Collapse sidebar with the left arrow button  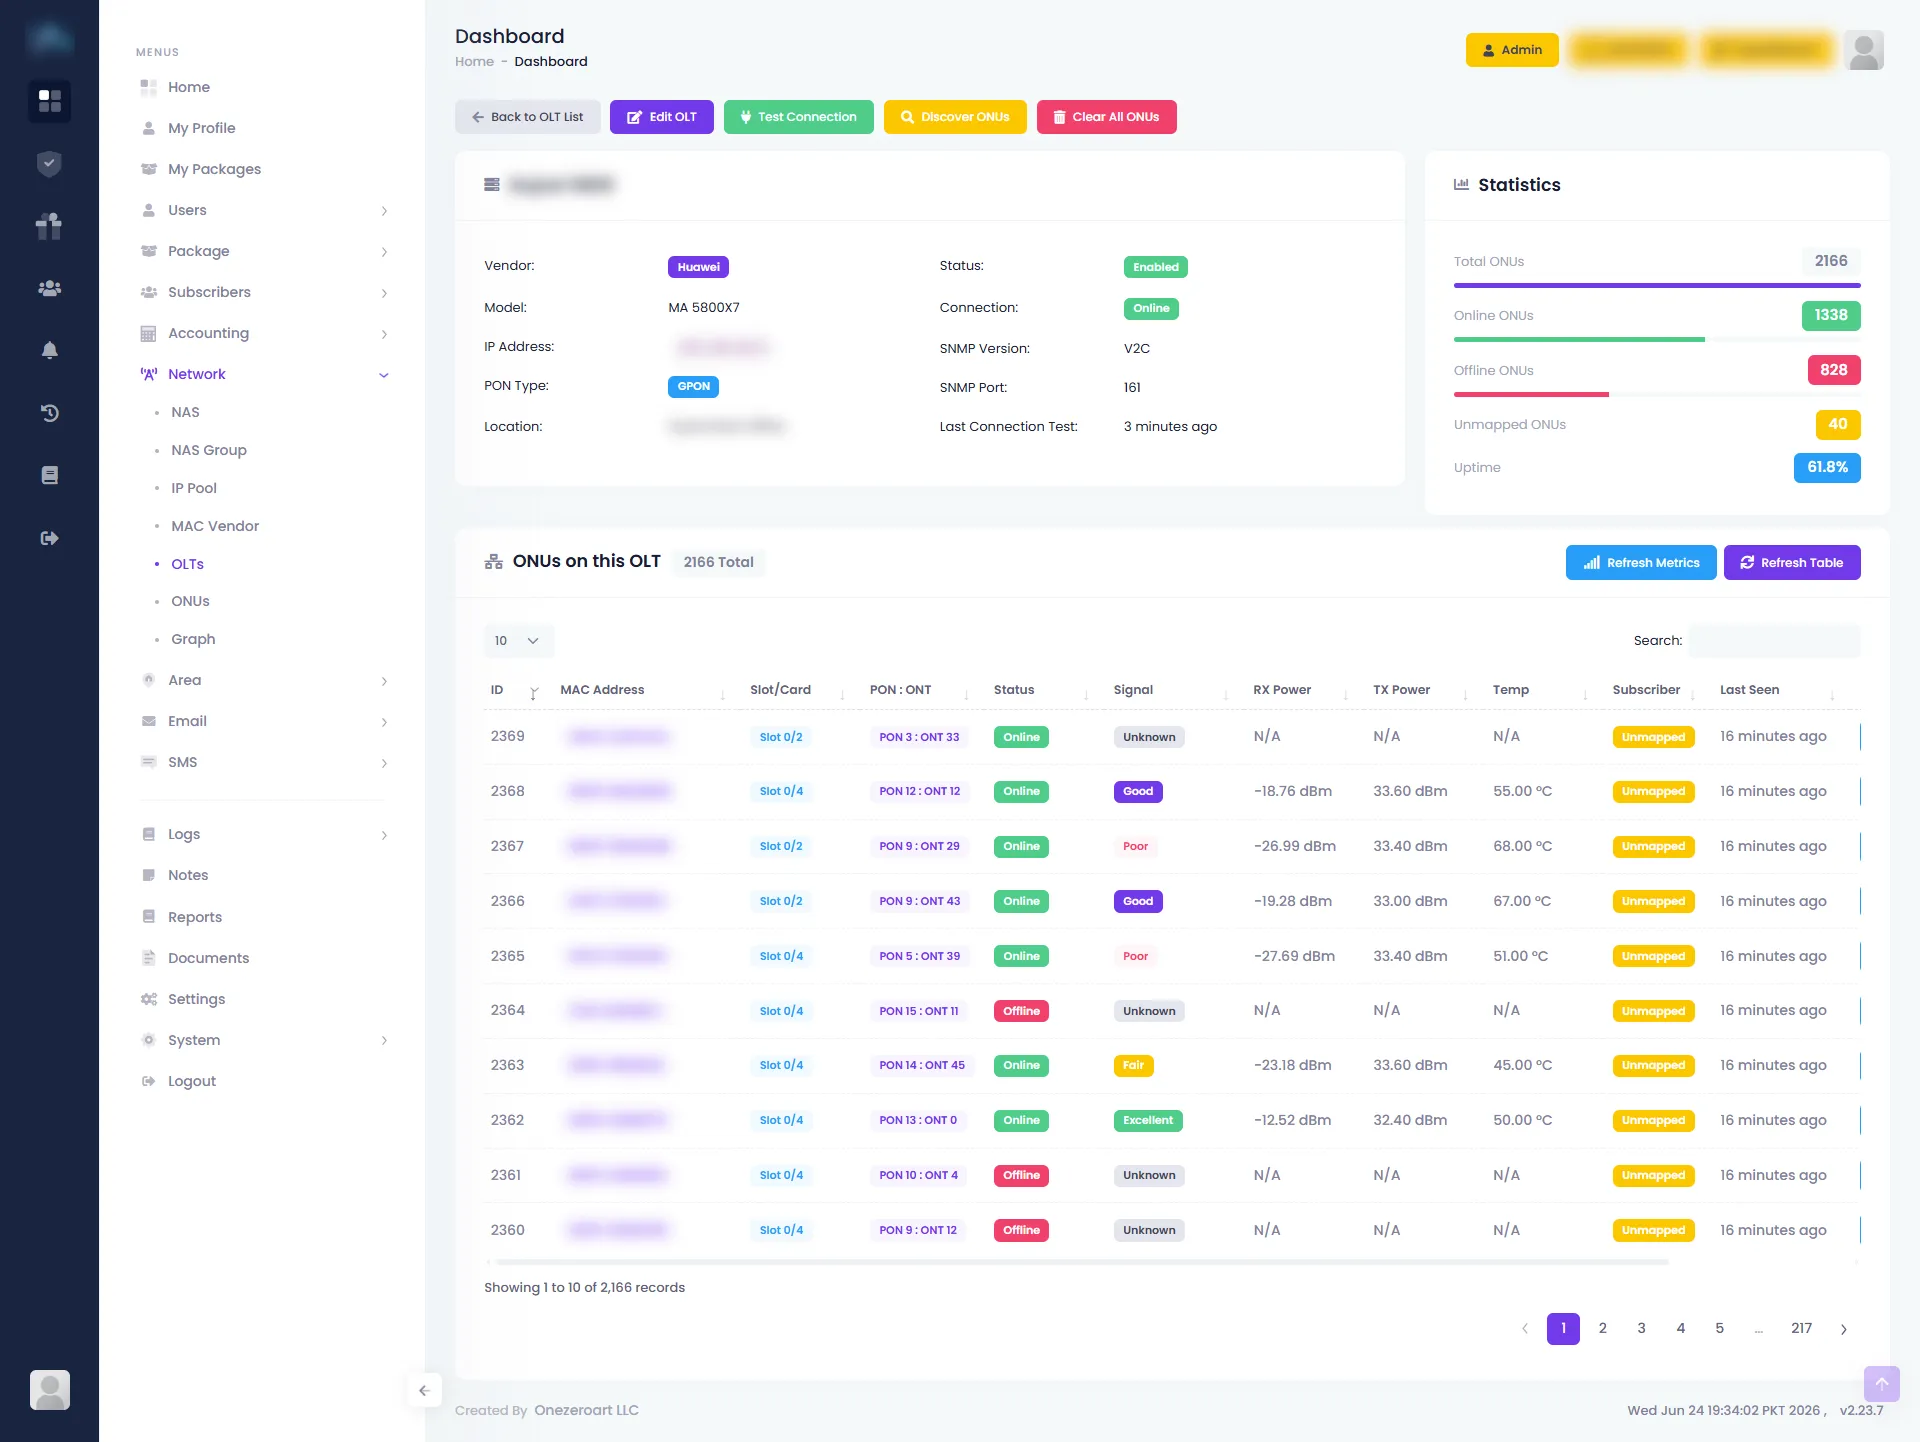[424, 1390]
